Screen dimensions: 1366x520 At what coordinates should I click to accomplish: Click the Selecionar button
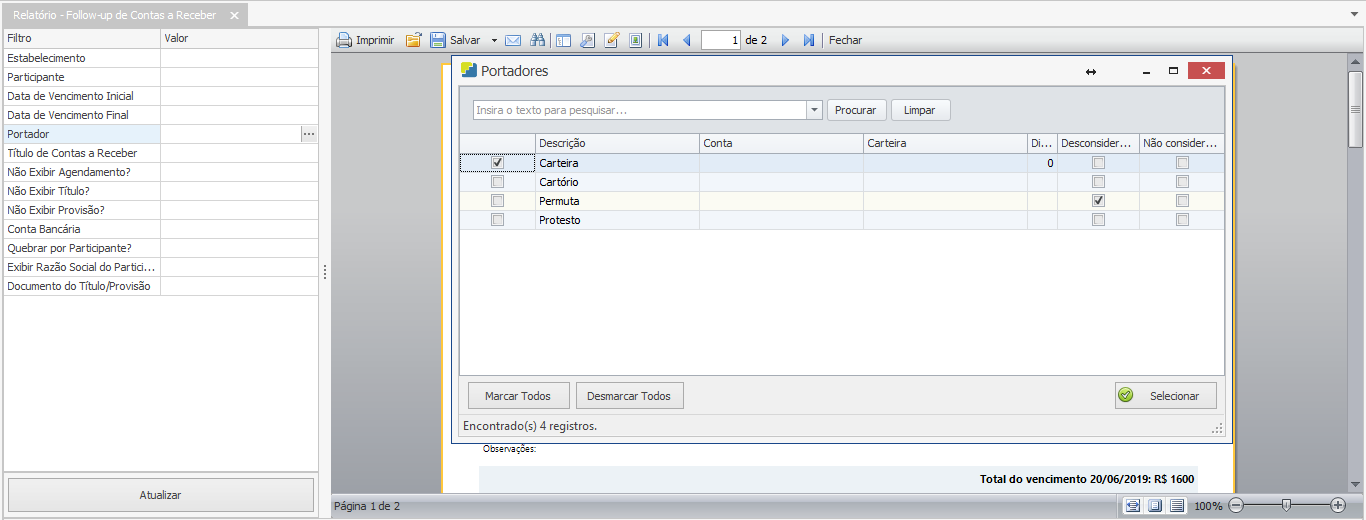pos(1165,396)
